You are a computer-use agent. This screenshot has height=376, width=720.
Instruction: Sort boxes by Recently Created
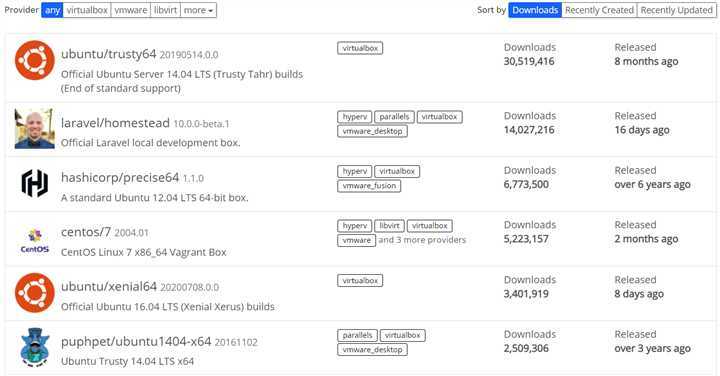point(599,10)
